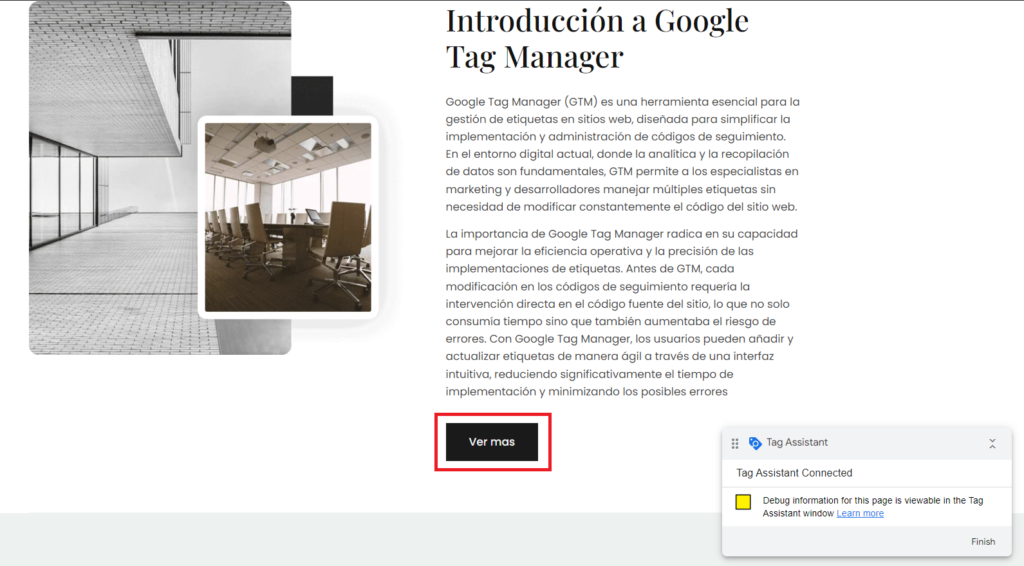The width and height of the screenshot is (1024, 566).
Task: Click the Tag Assistant logo icon
Action: coord(754,443)
